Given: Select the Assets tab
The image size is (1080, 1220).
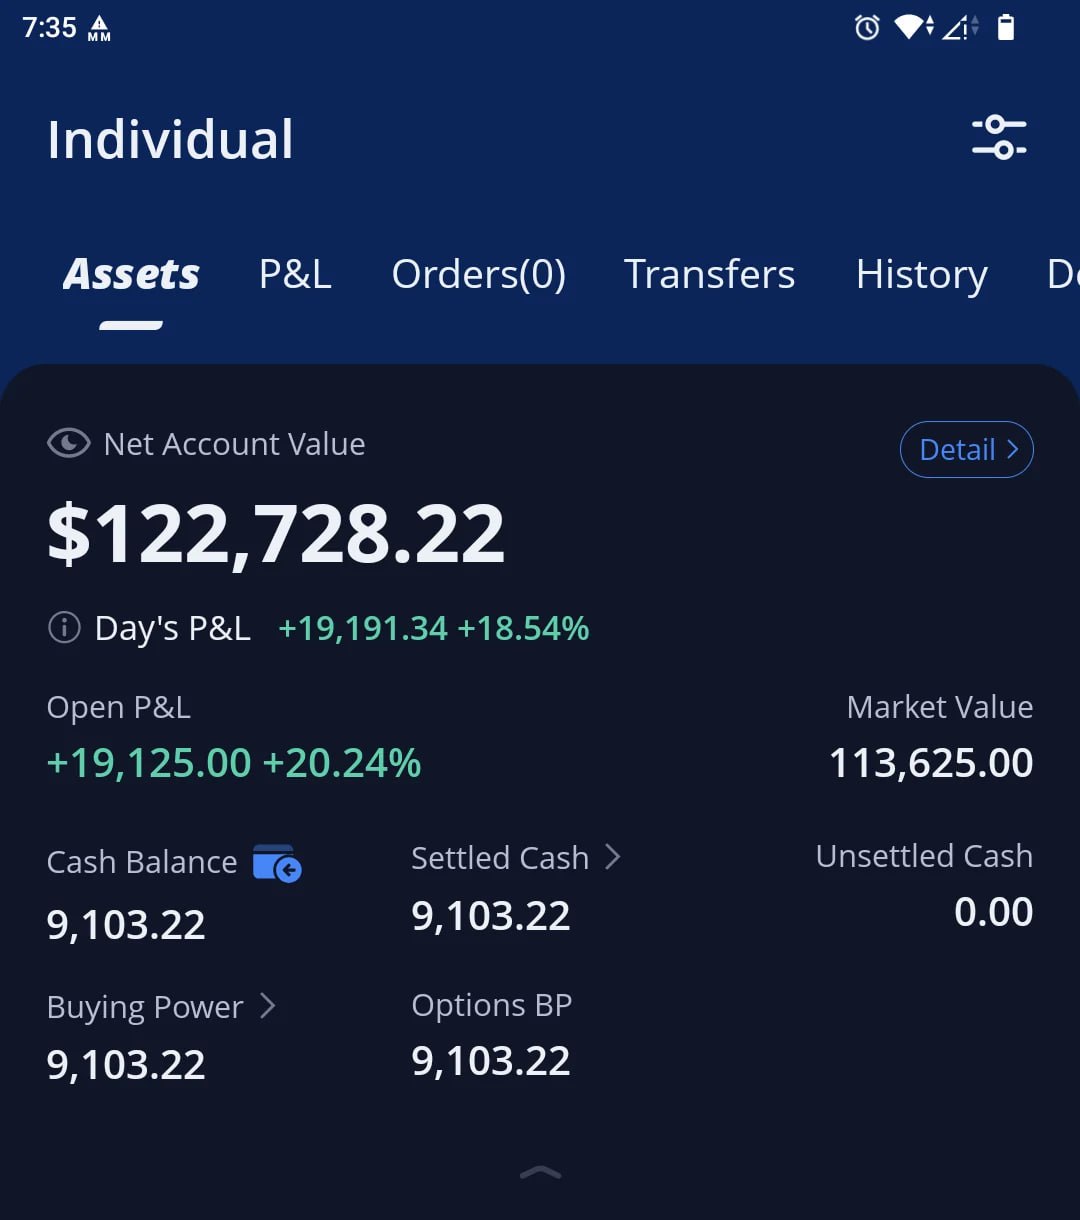Looking at the screenshot, I should 131,274.
